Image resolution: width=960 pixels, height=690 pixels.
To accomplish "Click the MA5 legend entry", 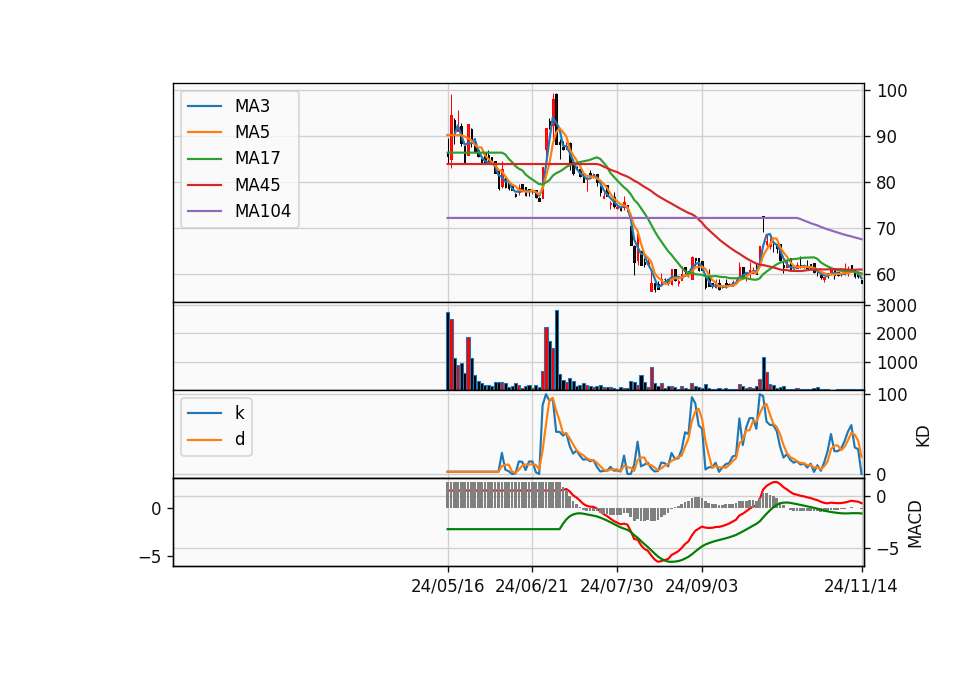I will pos(228,132).
